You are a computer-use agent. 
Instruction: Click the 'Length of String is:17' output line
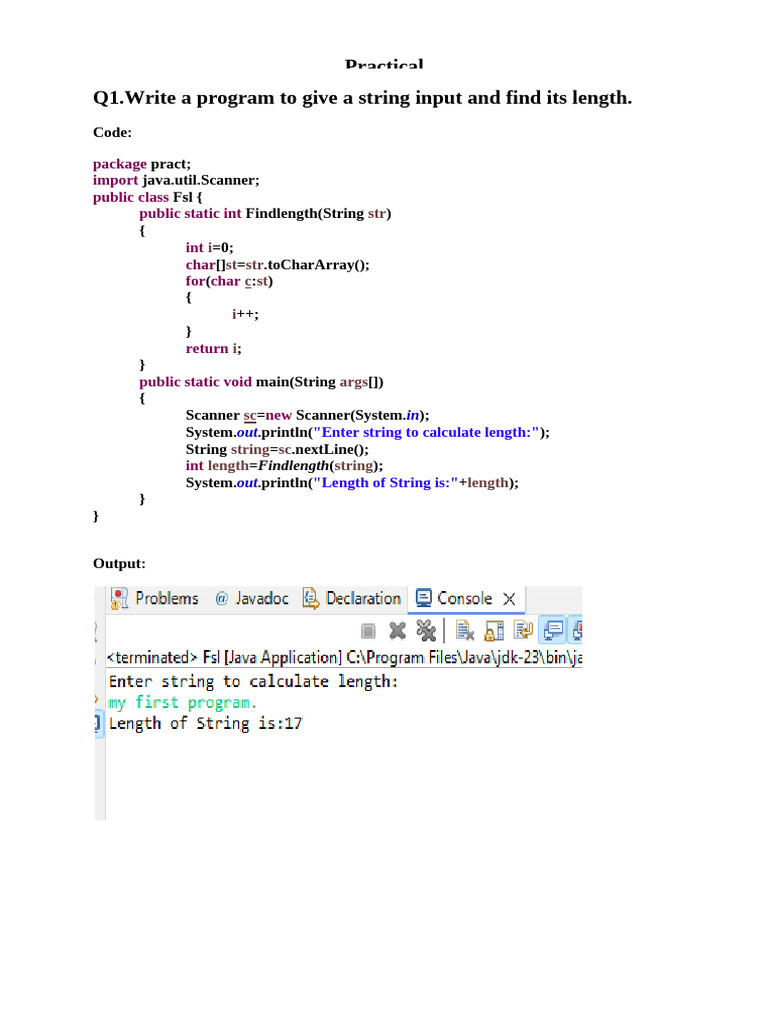pyautogui.click(x=205, y=723)
